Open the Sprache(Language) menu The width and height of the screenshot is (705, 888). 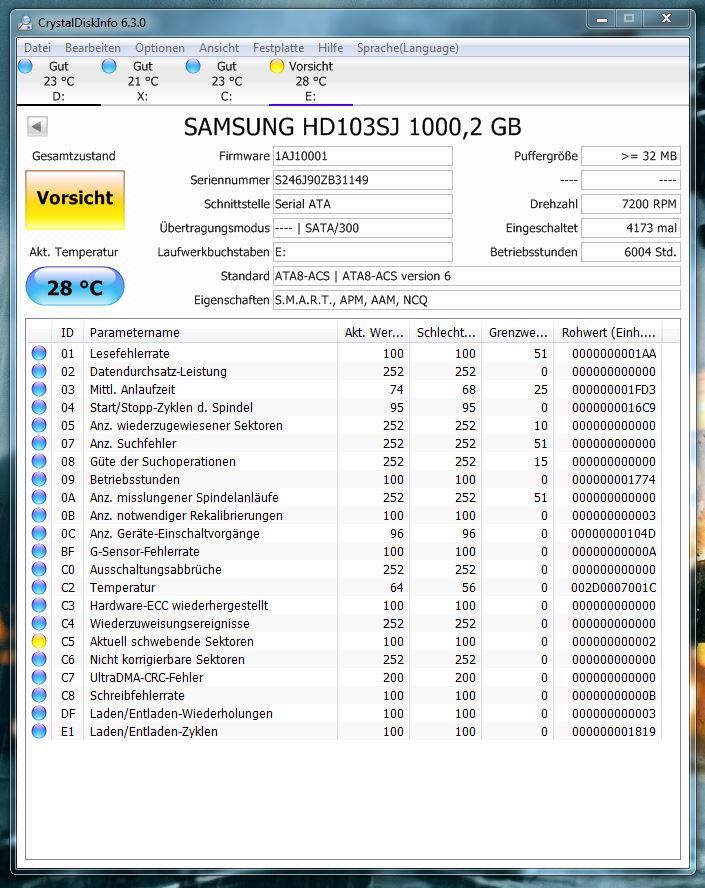(408, 48)
